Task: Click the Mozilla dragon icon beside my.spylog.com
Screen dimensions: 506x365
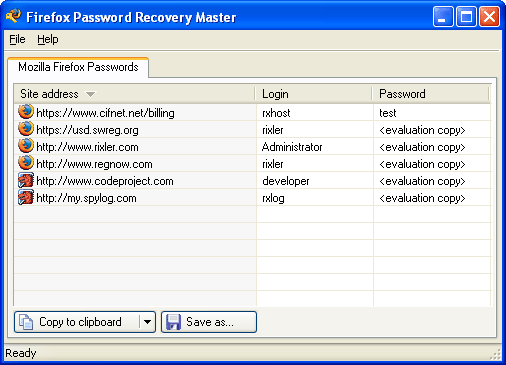Action: 26,197
